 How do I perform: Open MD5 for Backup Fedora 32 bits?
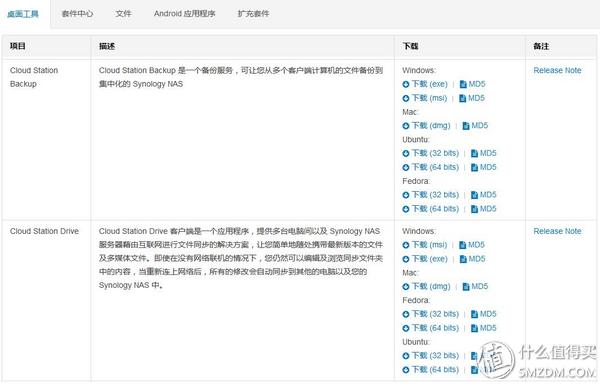coord(484,195)
